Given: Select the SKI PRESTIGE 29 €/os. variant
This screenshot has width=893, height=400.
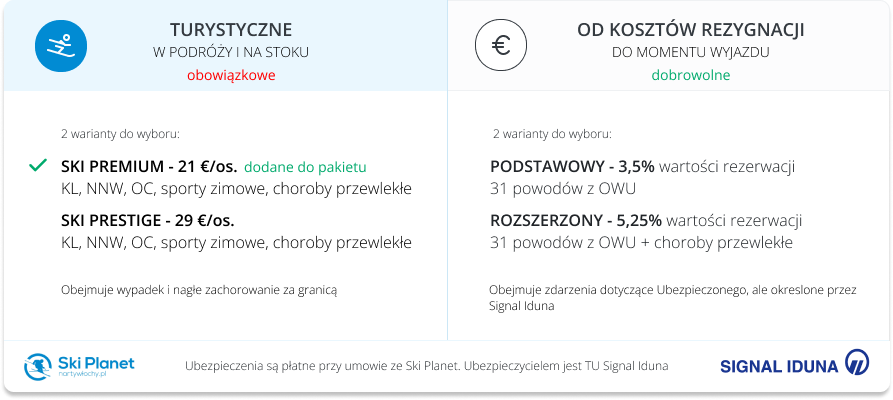Looking at the screenshot, I should point(148,221).
